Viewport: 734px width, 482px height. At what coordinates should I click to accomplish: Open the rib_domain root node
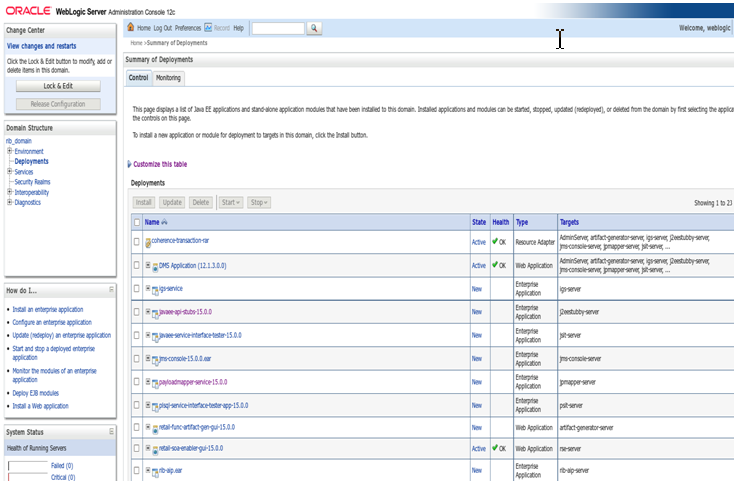click(19, 141)
